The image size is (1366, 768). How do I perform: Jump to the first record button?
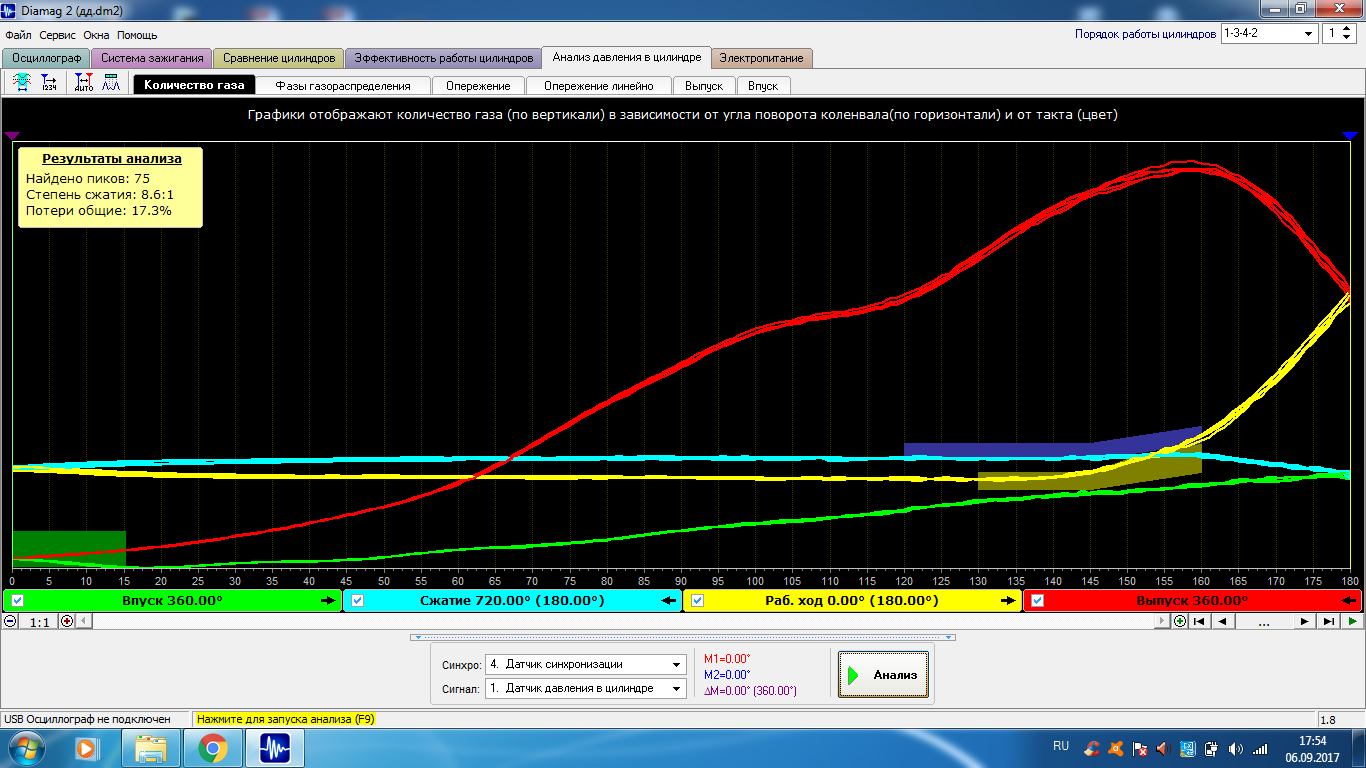[x=1198, y=621]
